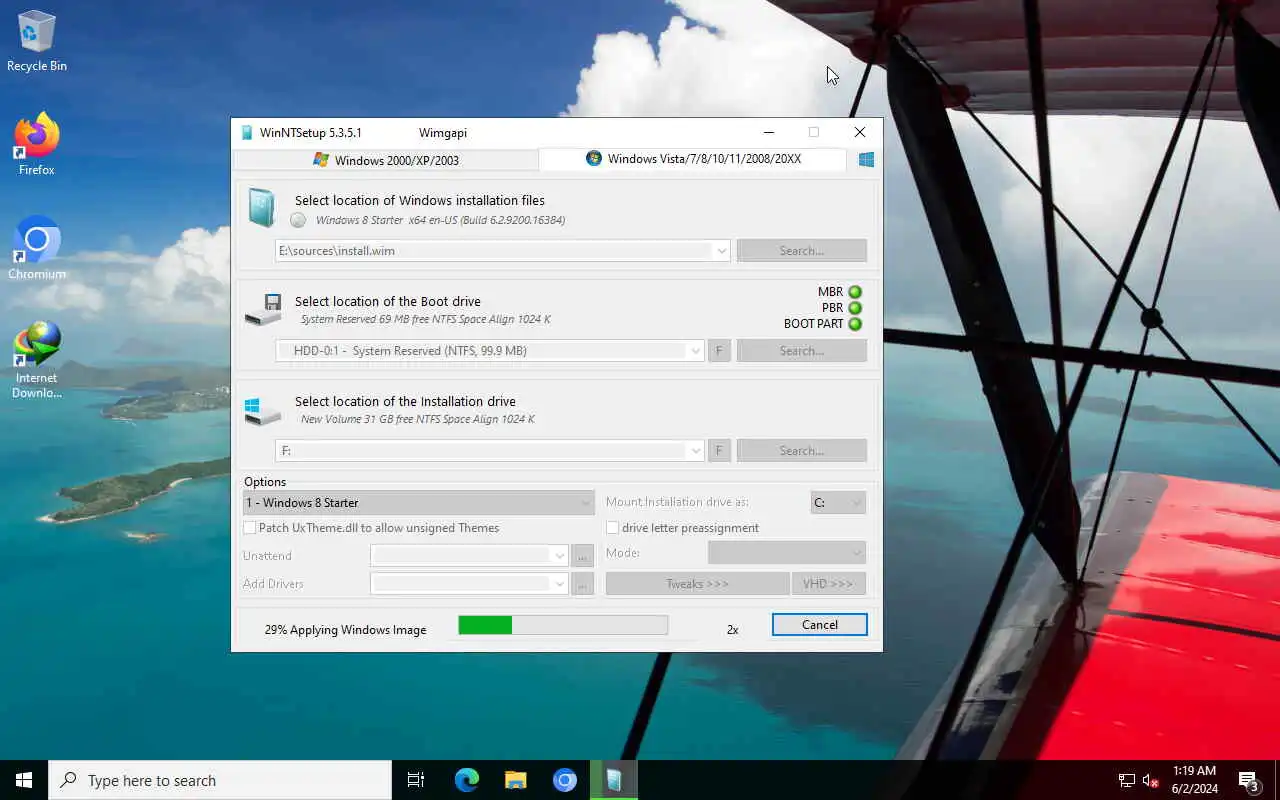Expand the HDD-0:1 System Reserved boot drive dropdown
This screenshot has width=1280, height=800.
pos(695,351)
